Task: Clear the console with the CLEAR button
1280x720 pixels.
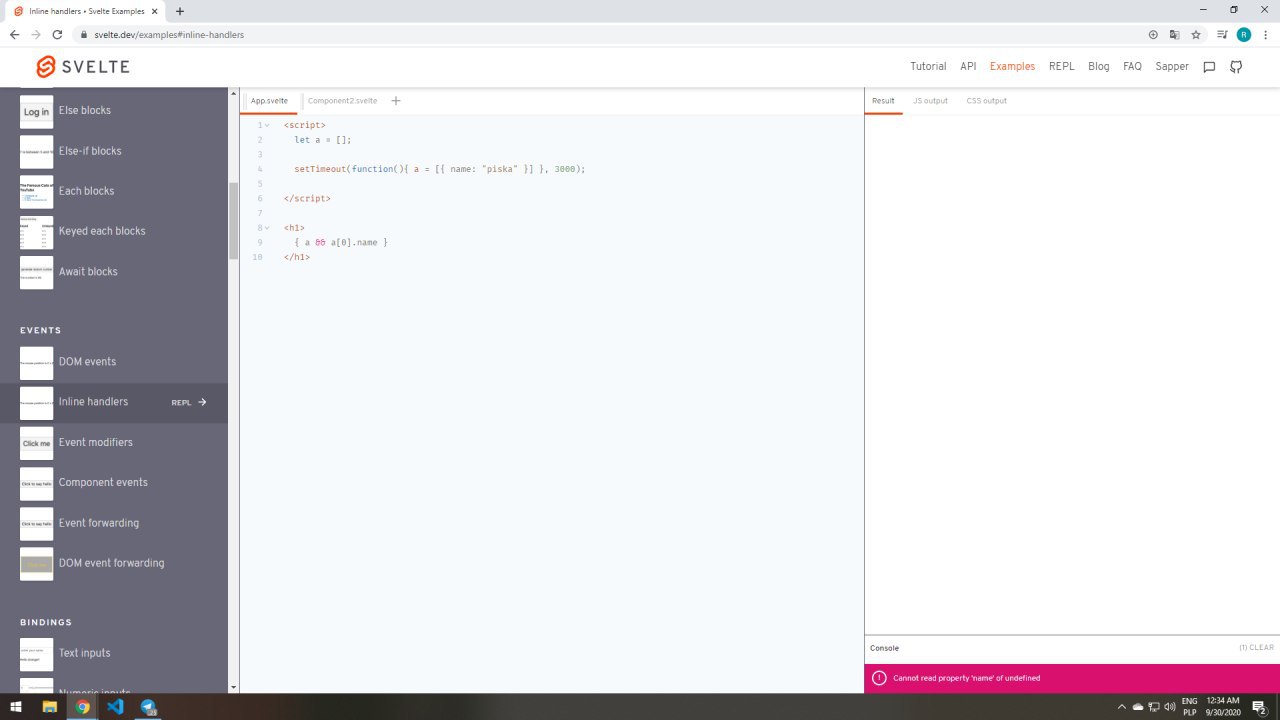Action: (x=1256, y=648)
